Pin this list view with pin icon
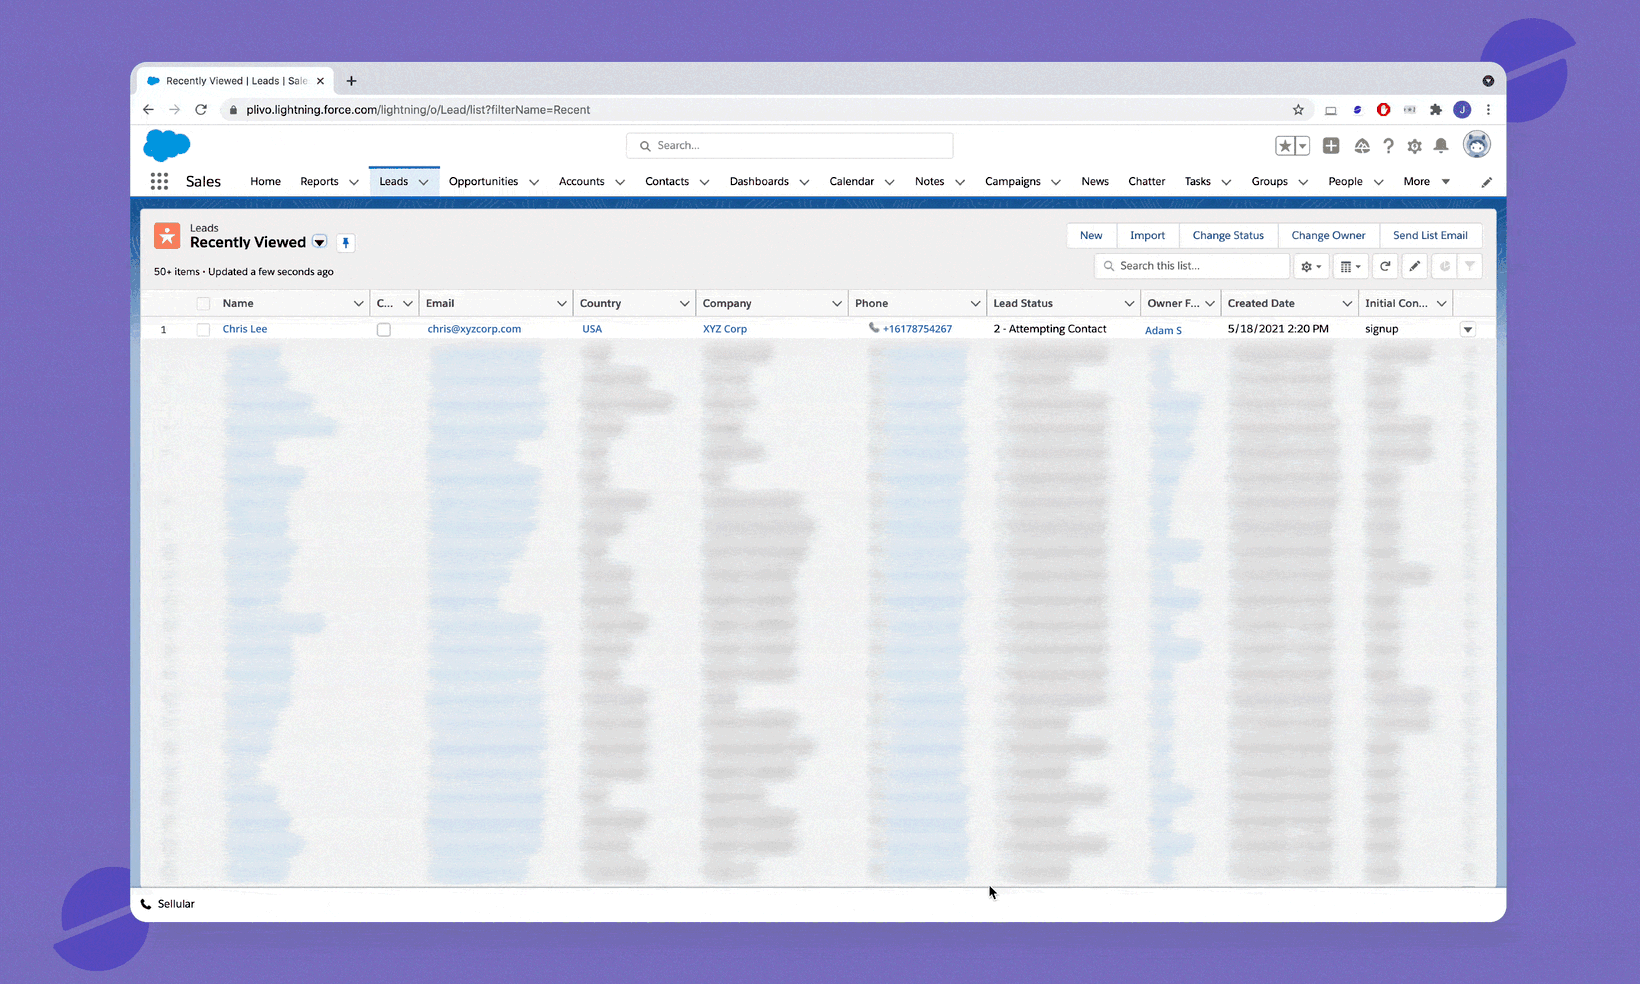Image resolution: width=1640 pixels, height=984 pixels. (x=346, y=243)
